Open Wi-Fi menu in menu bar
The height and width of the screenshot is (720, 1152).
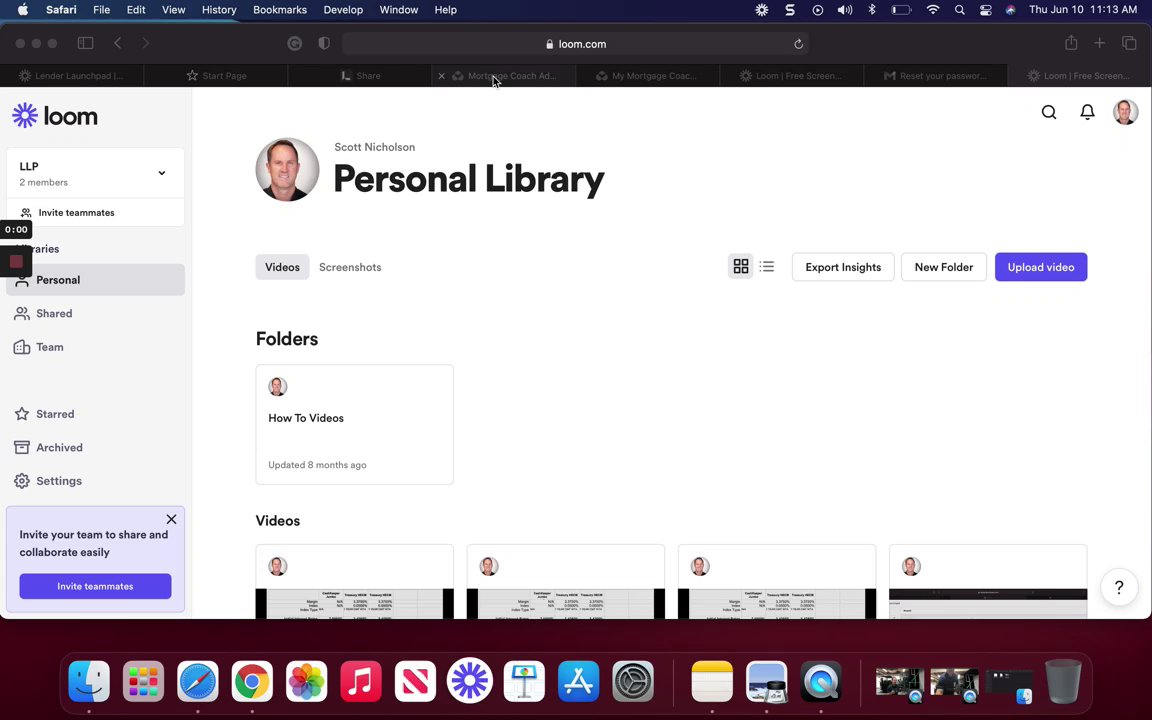933,10
